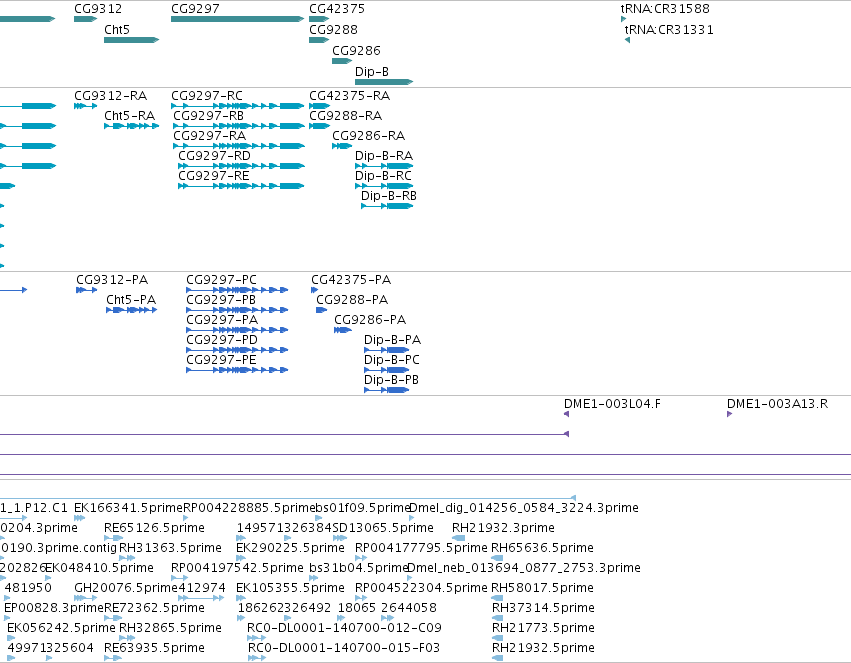
Task: Open transcript CG9312-RA
Action: [x=111, y=96]
